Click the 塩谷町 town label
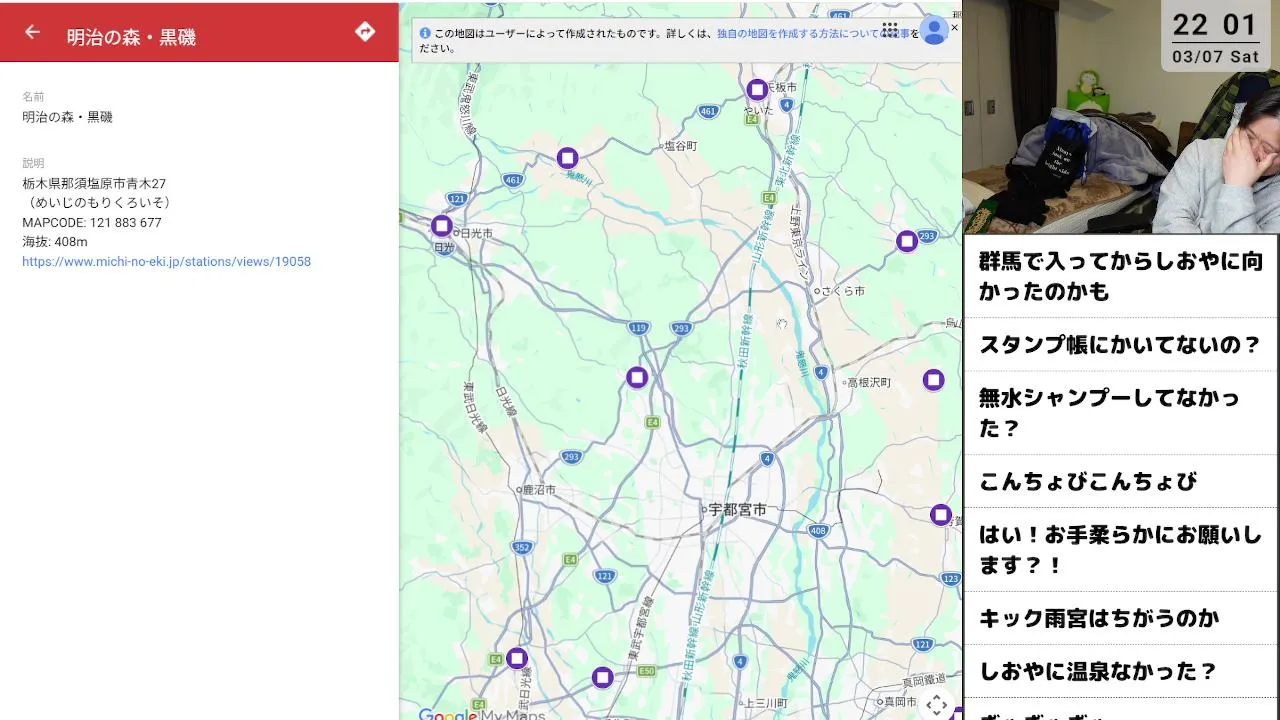 (x=681, y=146)
